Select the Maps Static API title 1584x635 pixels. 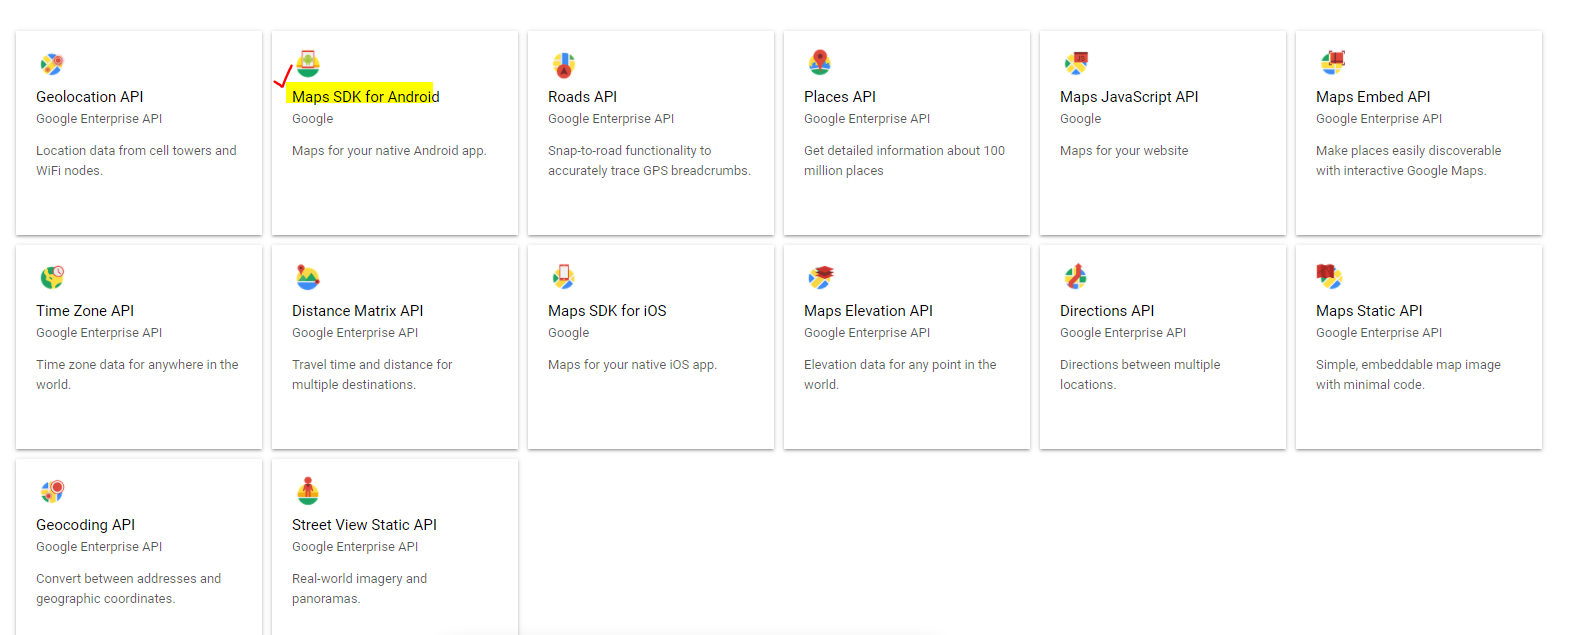tap(1369, 311)
